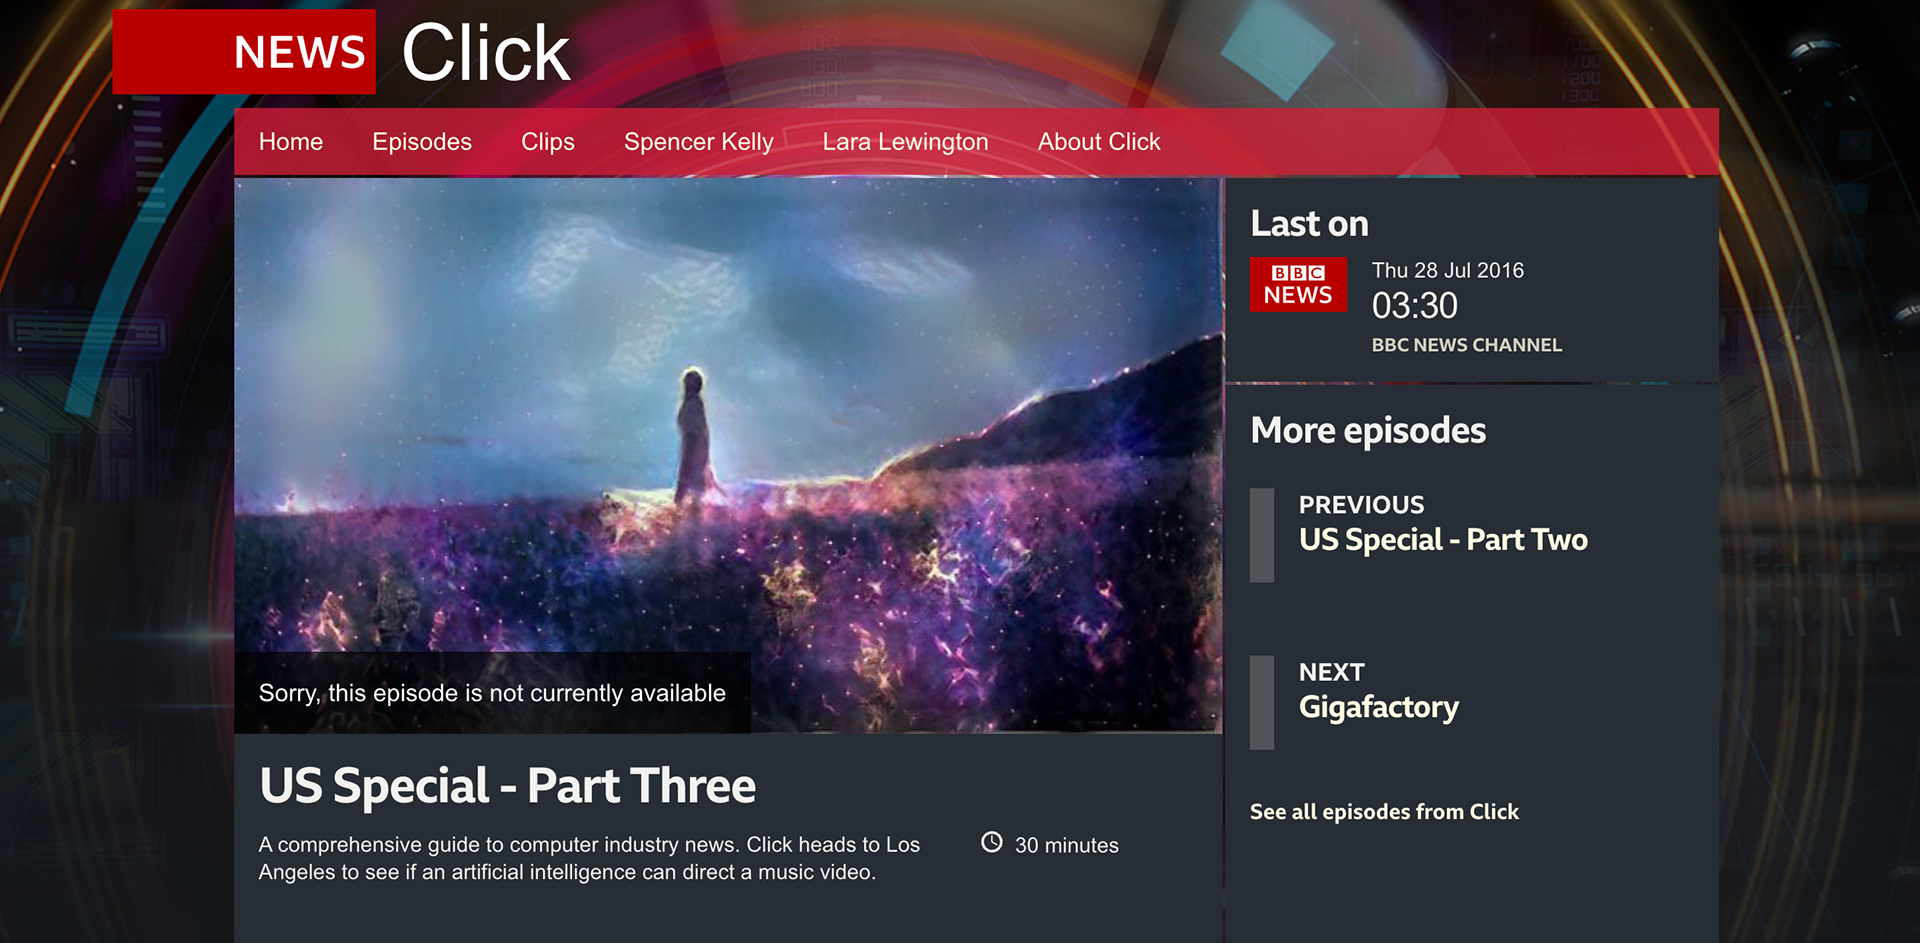
Task: Open previous episode US Special - Part Two
Action: (1443, 540)
